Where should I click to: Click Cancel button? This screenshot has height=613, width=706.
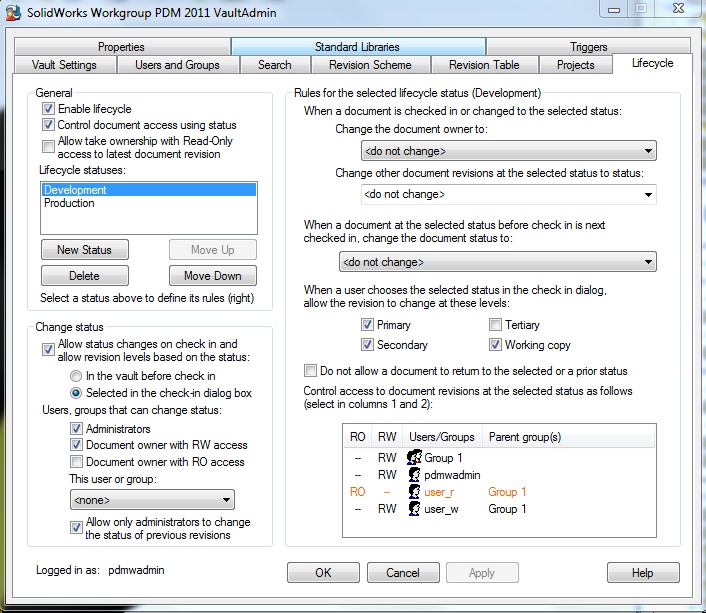403,572
